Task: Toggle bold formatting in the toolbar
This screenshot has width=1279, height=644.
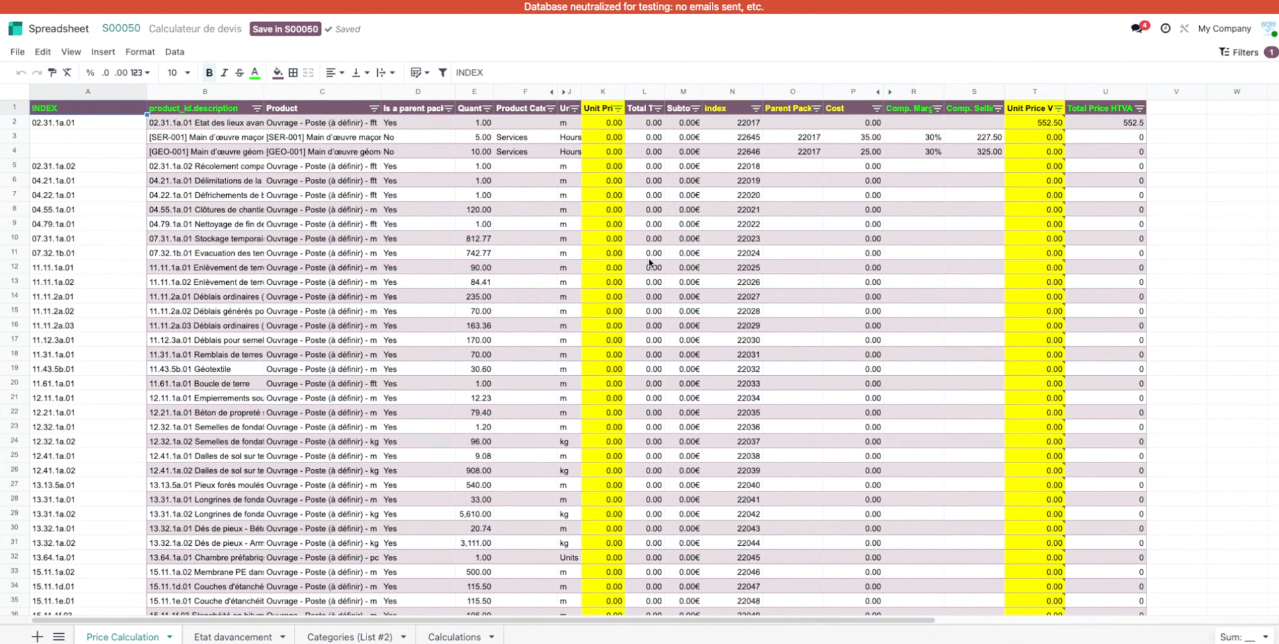Action: point(209,73)
